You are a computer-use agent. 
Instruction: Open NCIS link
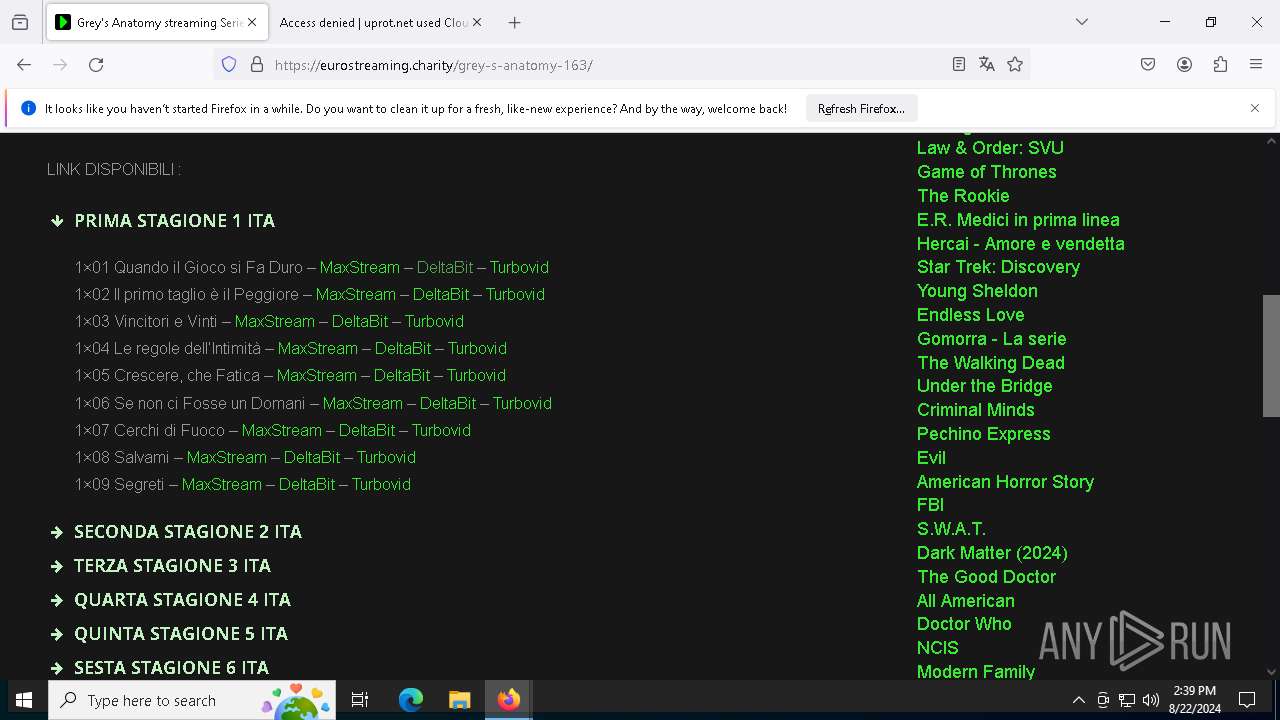click(x=937, y=648)
